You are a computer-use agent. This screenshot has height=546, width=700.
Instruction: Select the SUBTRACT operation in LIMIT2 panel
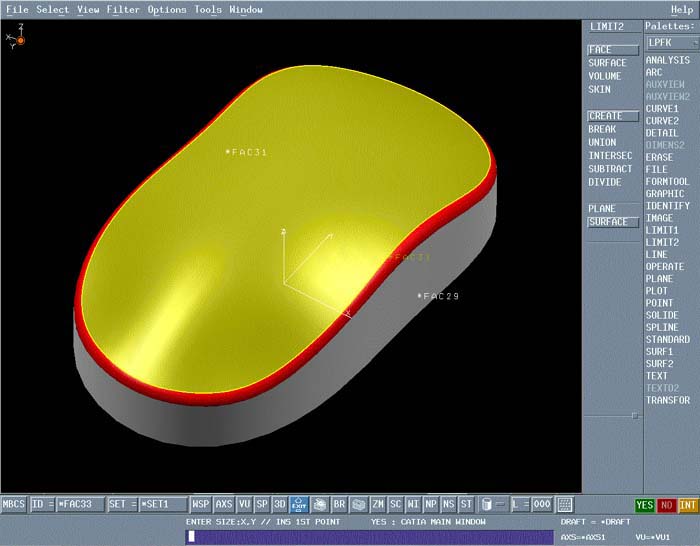[610, 169]
